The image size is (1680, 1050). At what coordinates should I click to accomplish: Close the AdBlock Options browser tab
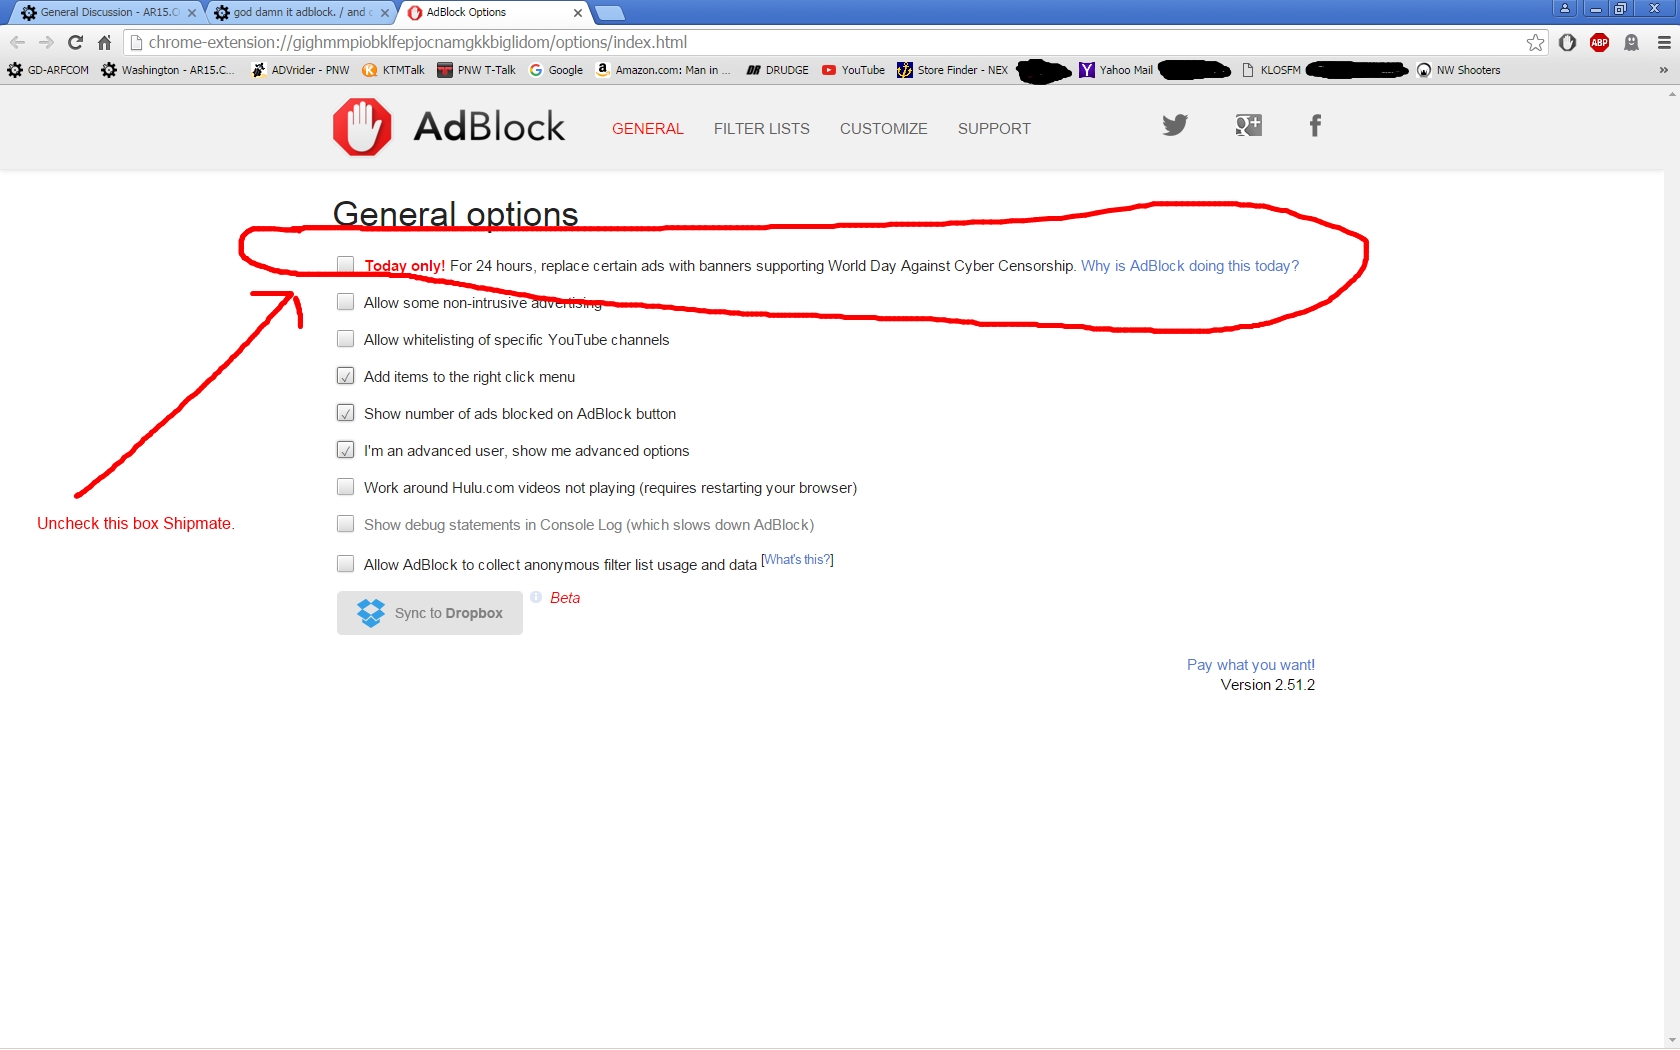point(578,13)
